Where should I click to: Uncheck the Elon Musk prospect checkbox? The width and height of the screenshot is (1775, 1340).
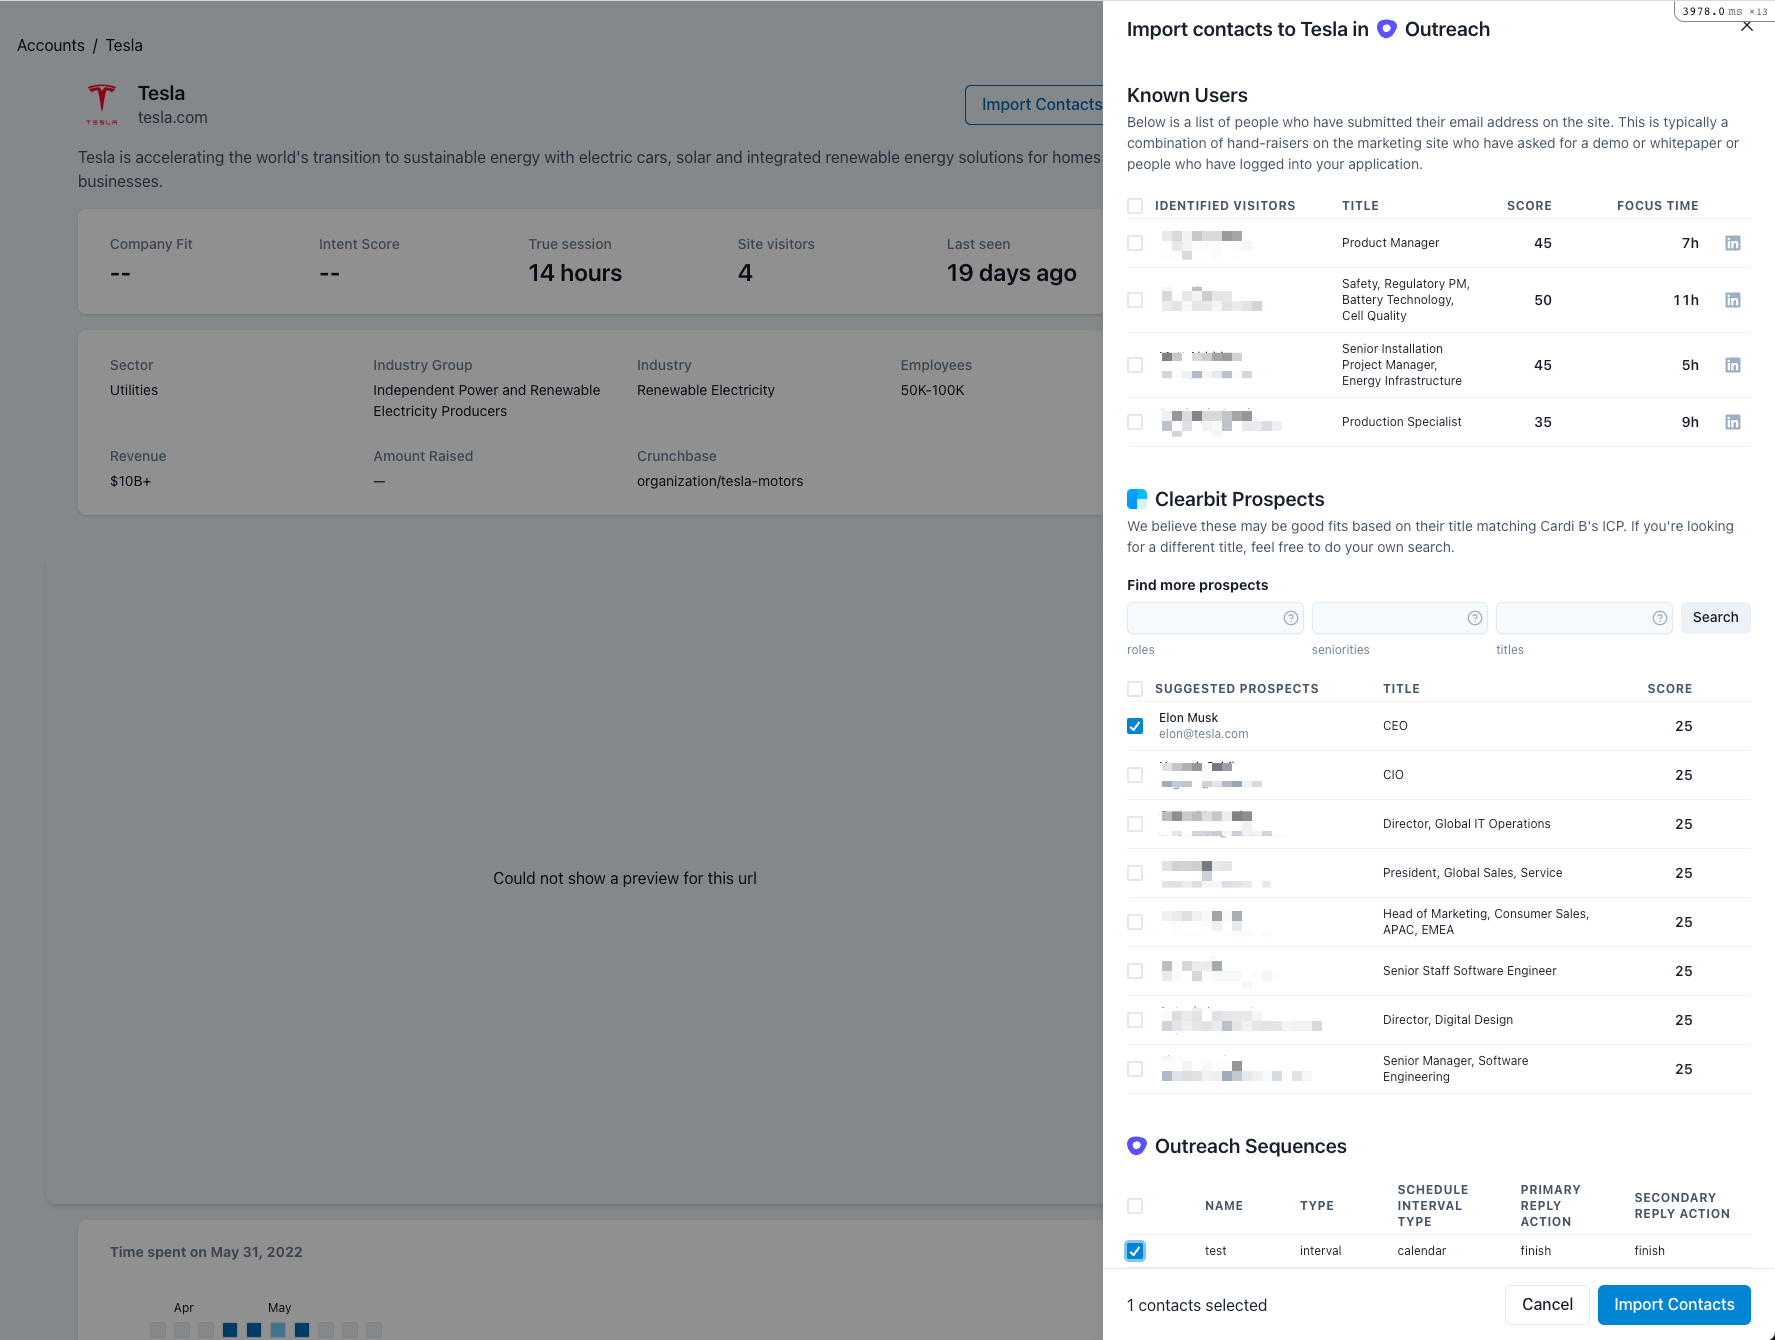pyautogui.click(x=1135, y=726)
